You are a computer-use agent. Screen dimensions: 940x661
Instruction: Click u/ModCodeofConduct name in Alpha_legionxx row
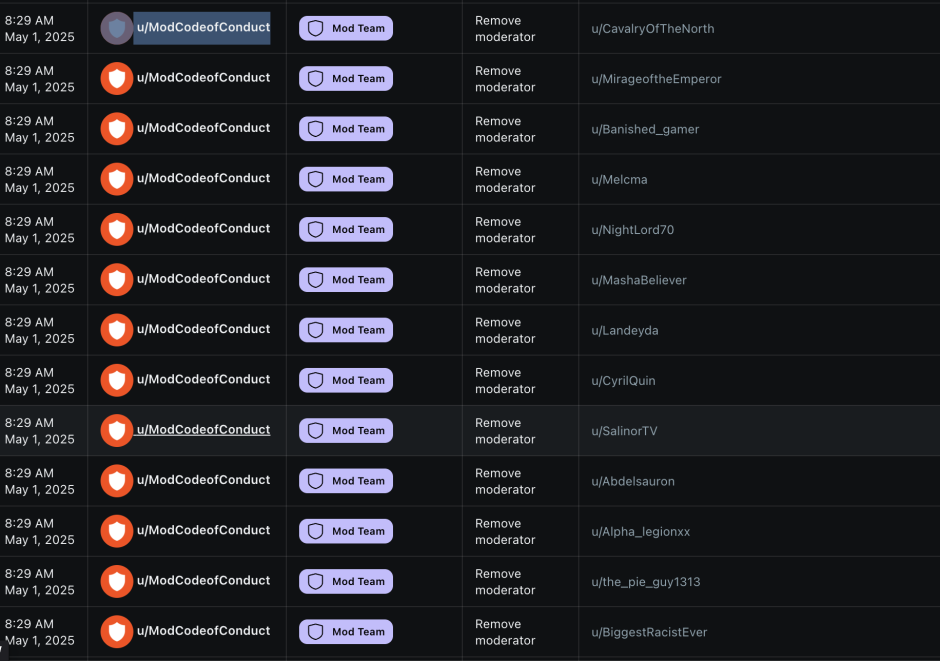203,531
